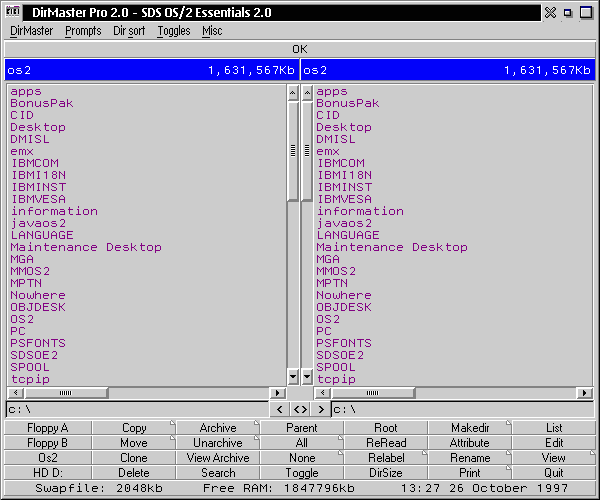600x500 pixels.
Task: Click the None selection button
Action: (302, 458)
